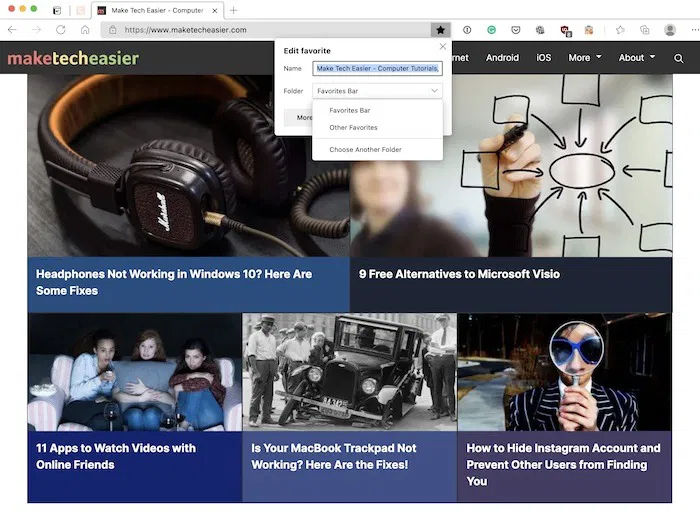
Task: Expand the About menu in site navigation
Action: (x=637, y=58)
